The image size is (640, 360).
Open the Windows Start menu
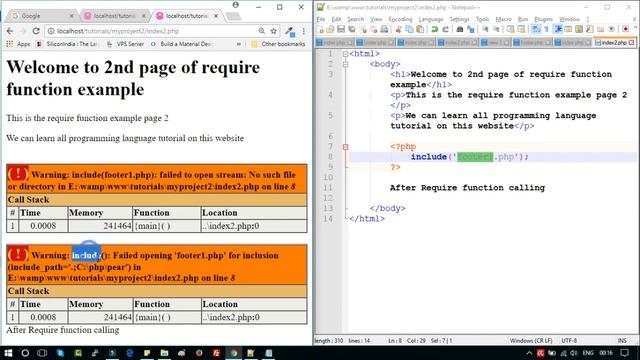tap(8, 353)
